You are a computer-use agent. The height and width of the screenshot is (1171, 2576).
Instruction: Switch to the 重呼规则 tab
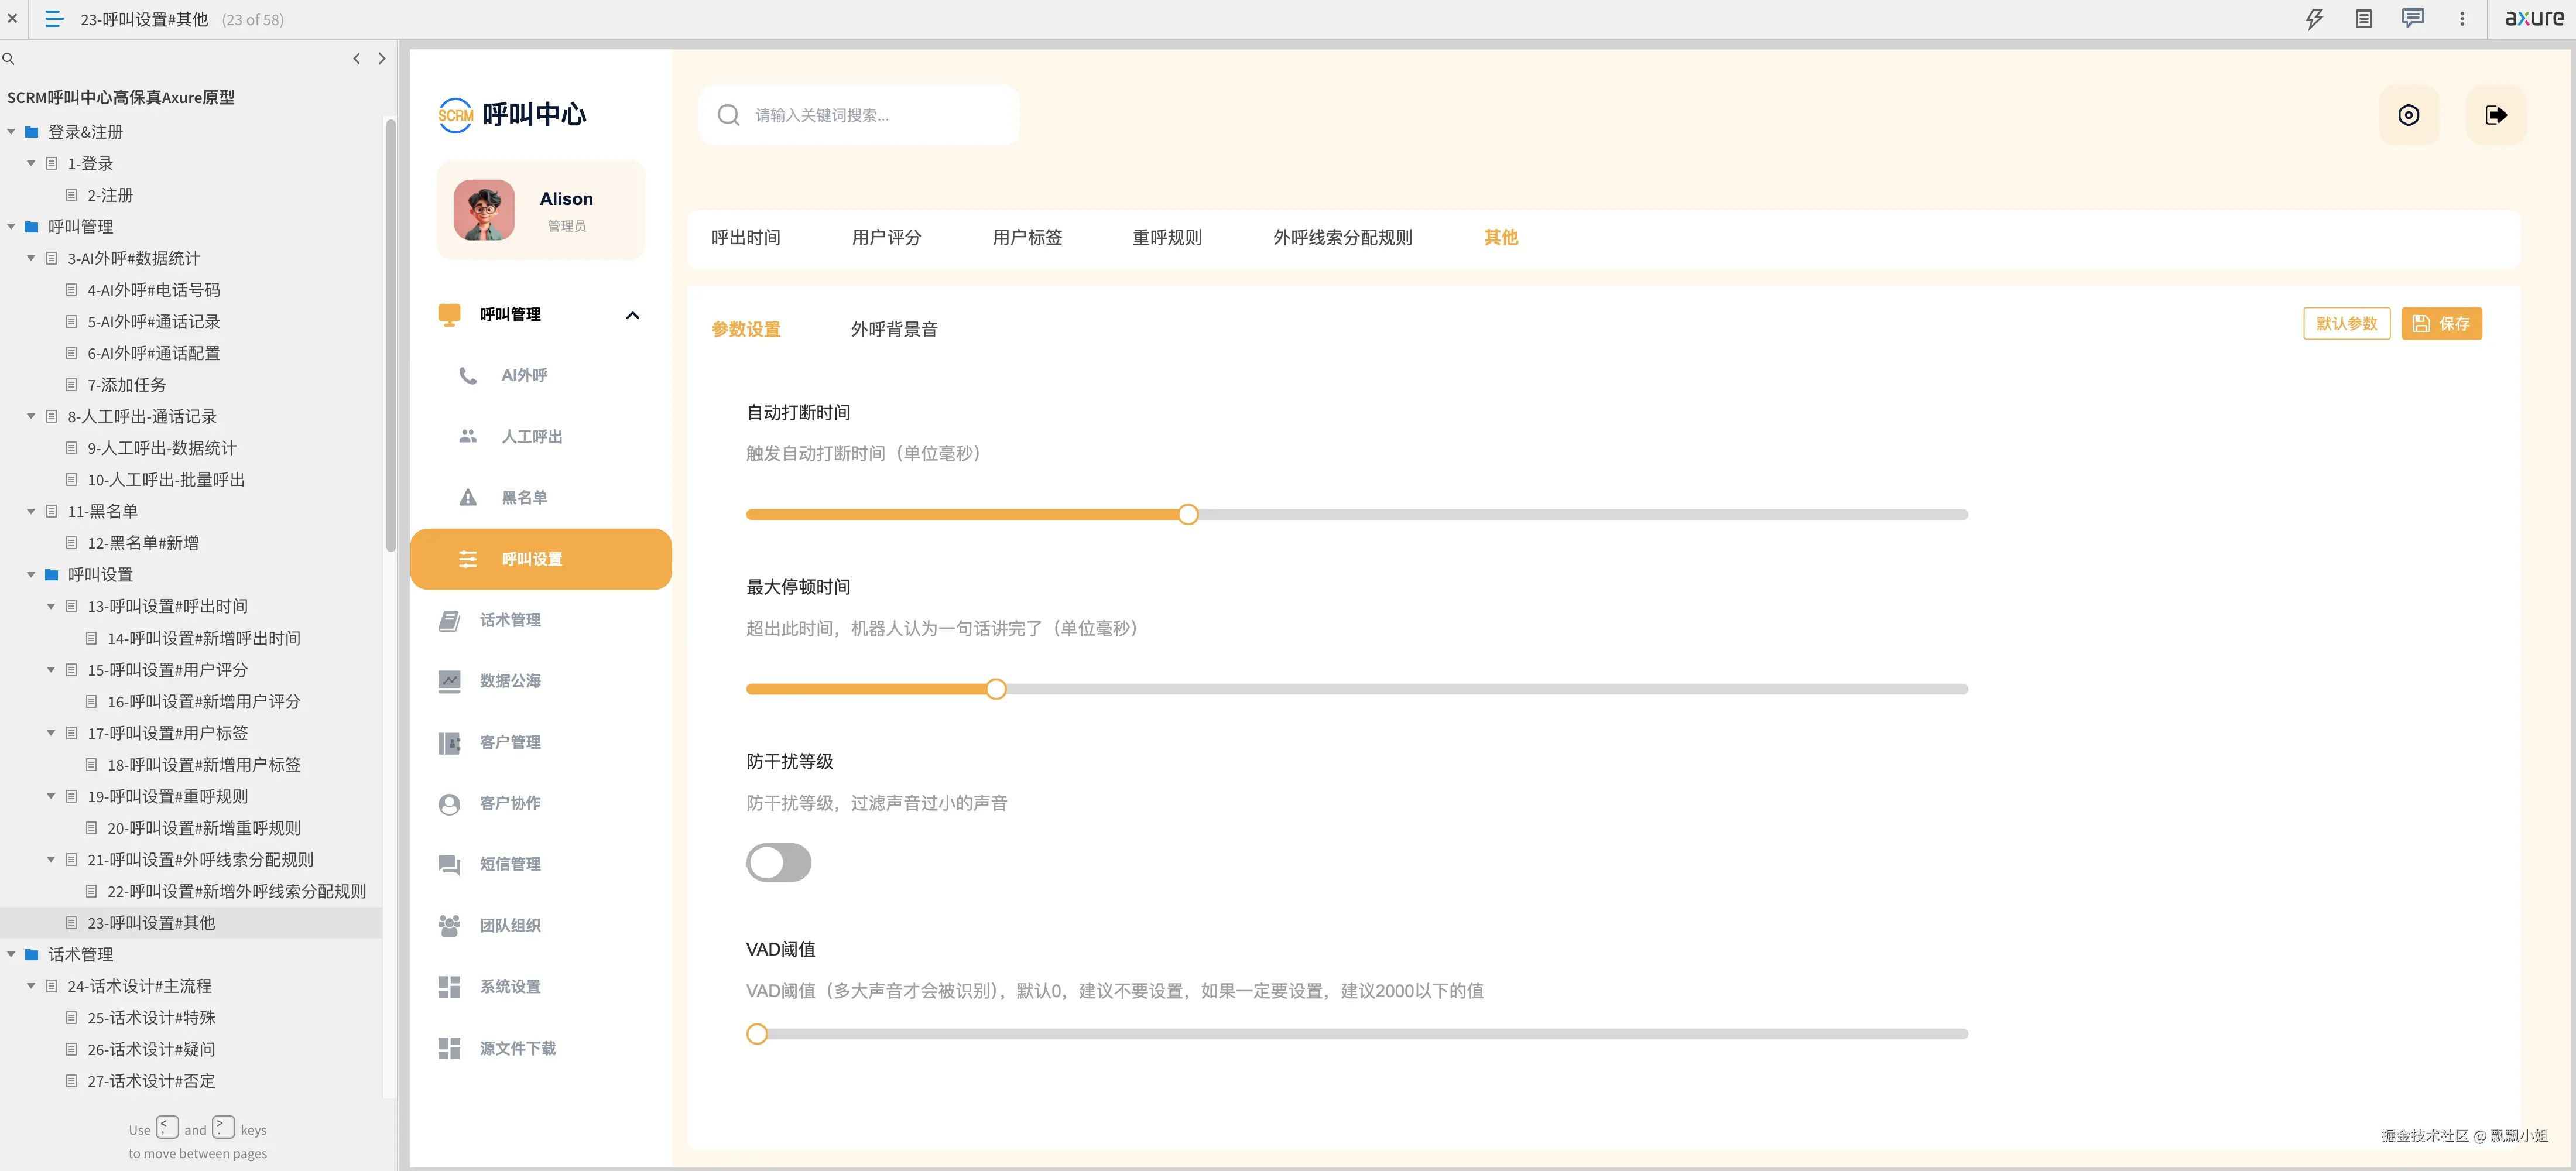tap(1166, 238)
